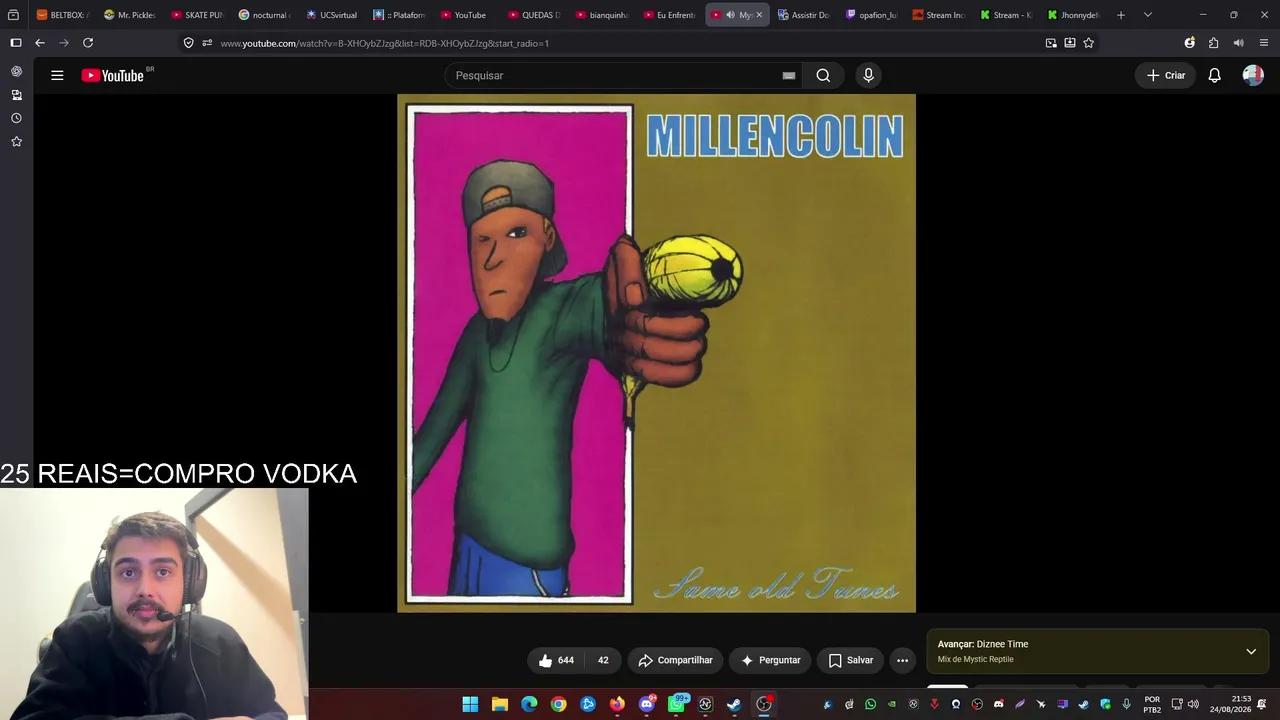Share the video with Compartilhar
Screen dimensions: 1280x720
pyautogui.click(x=675, y=660)
